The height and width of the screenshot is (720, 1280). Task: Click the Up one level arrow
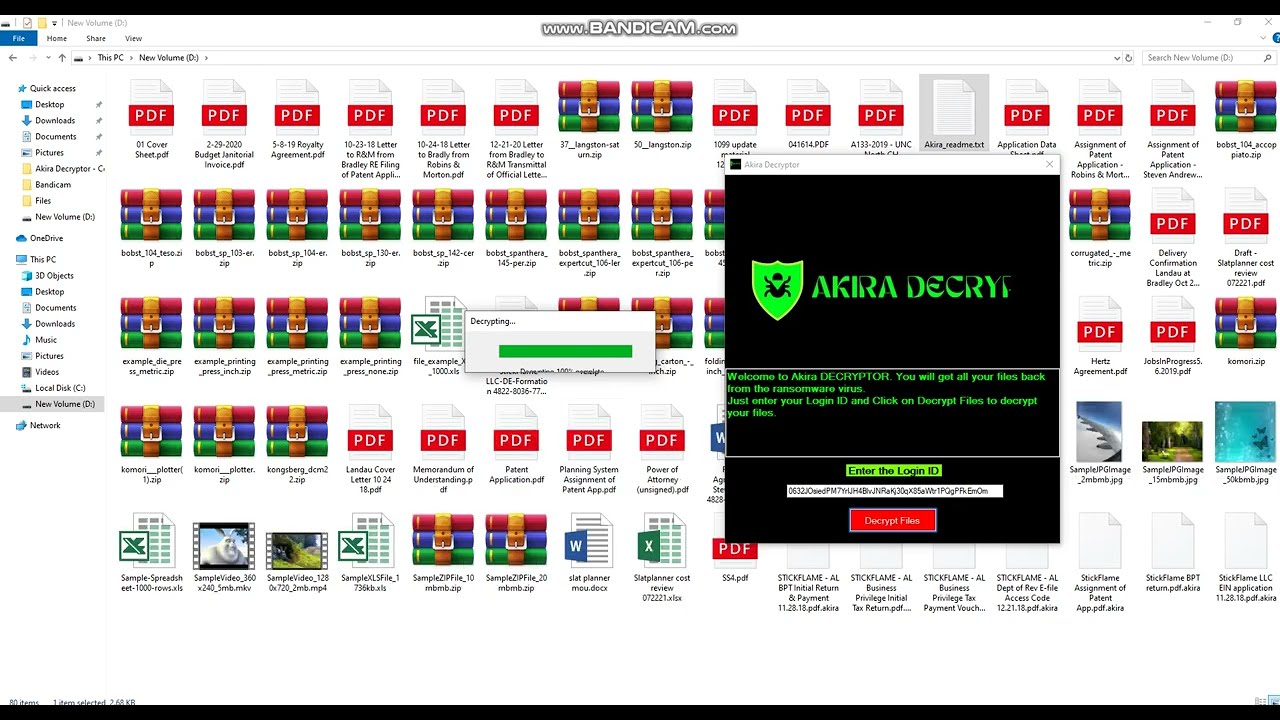pos(62,58)
